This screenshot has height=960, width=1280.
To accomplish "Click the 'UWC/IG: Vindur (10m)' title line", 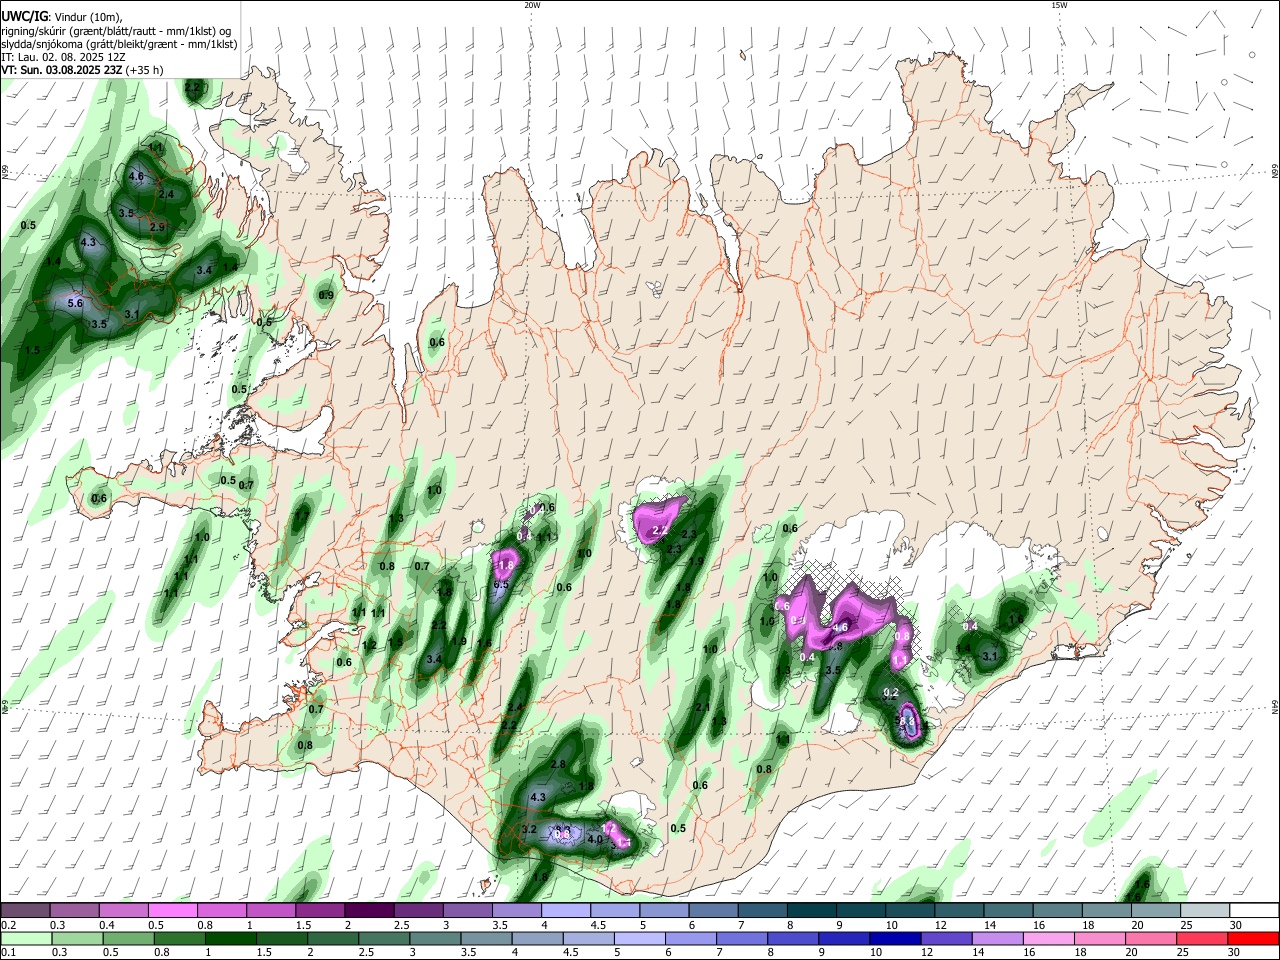I will click(x=61, y=16).
